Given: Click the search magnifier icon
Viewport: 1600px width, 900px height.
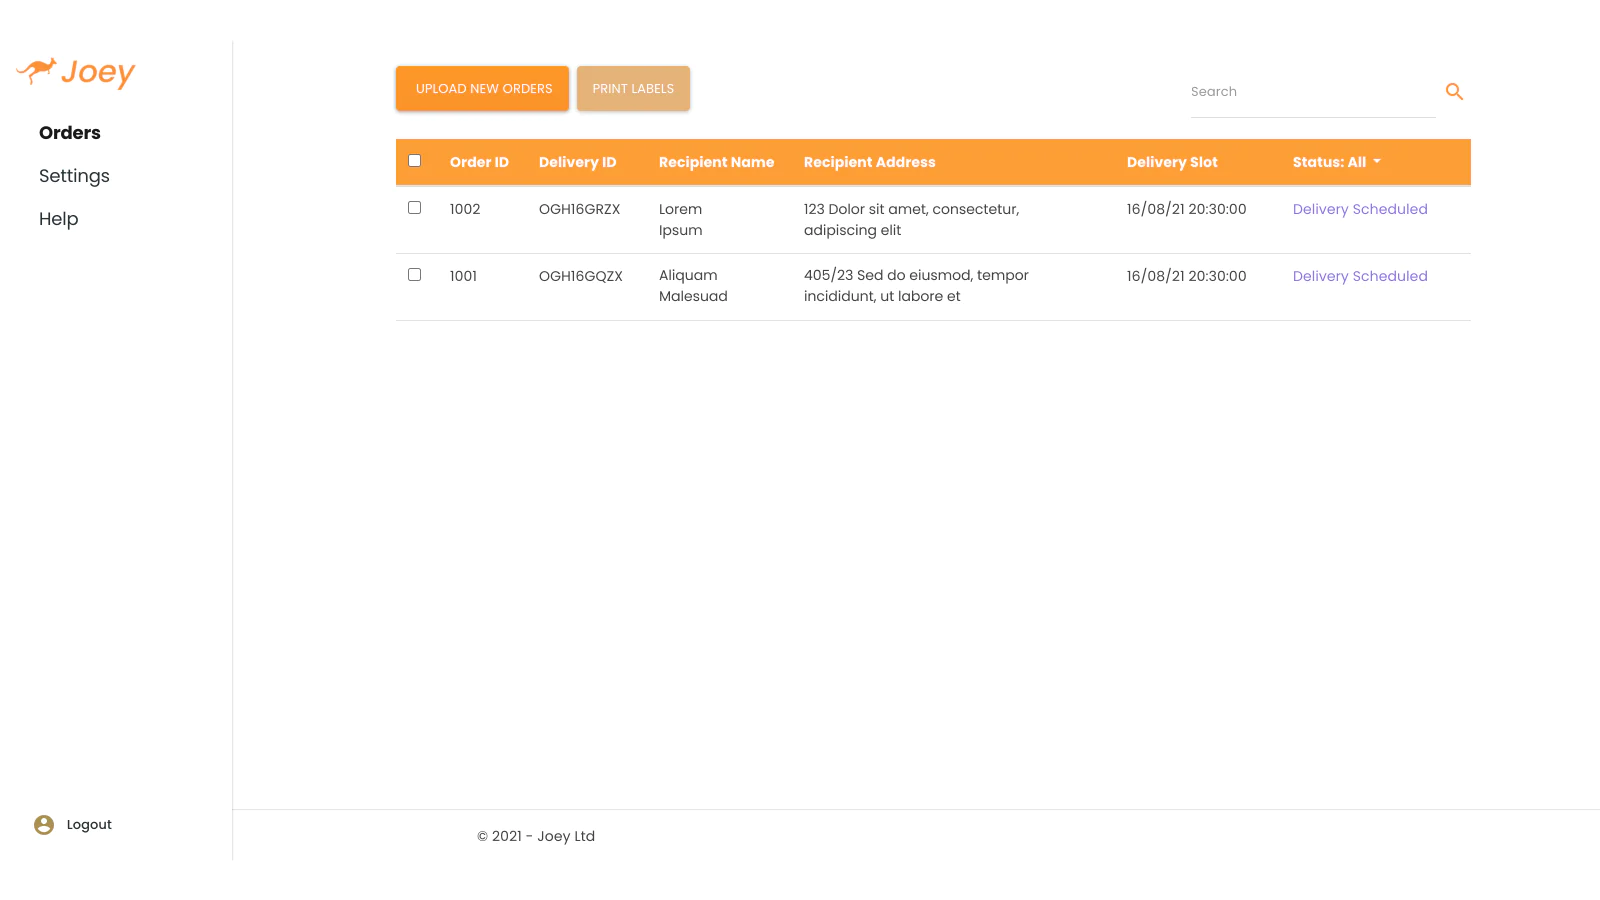Looking at the screenshot, I should [1454, 92].
